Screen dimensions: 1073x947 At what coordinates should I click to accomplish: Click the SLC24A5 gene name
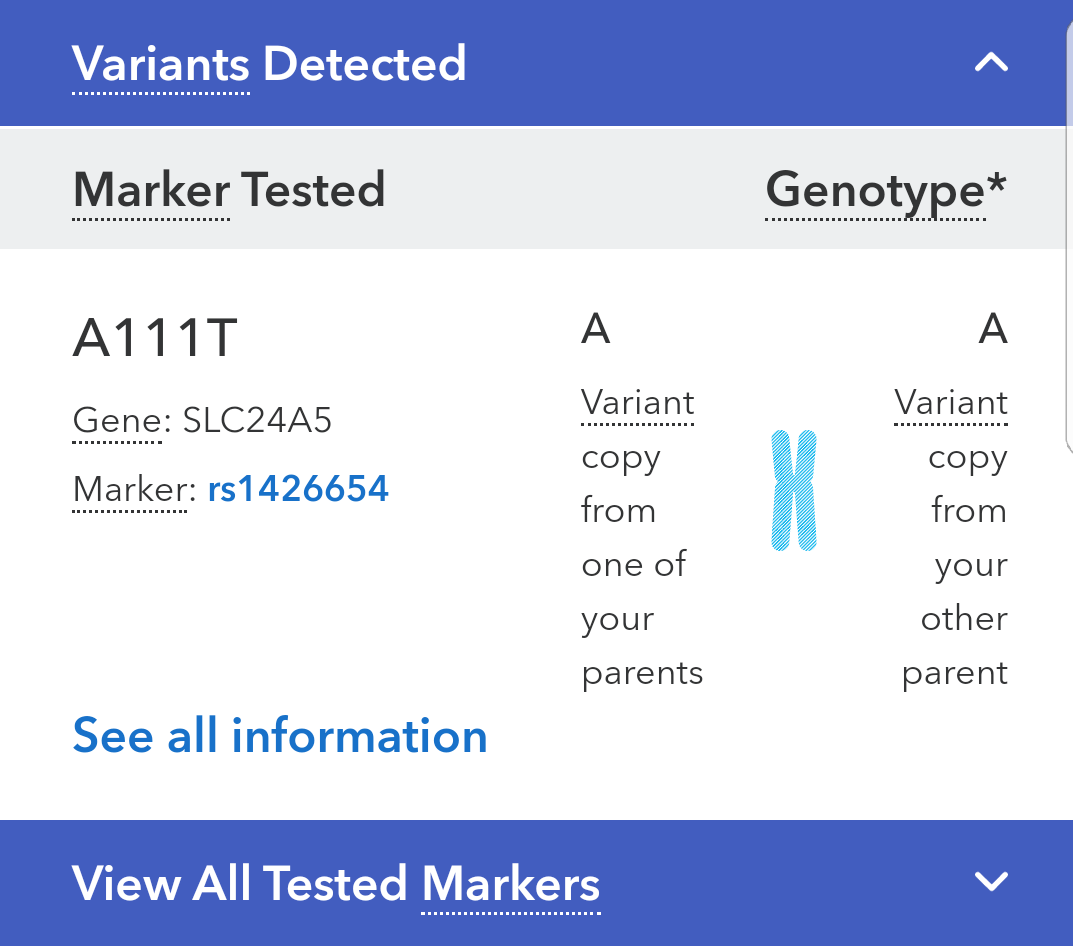coord(257,420)
